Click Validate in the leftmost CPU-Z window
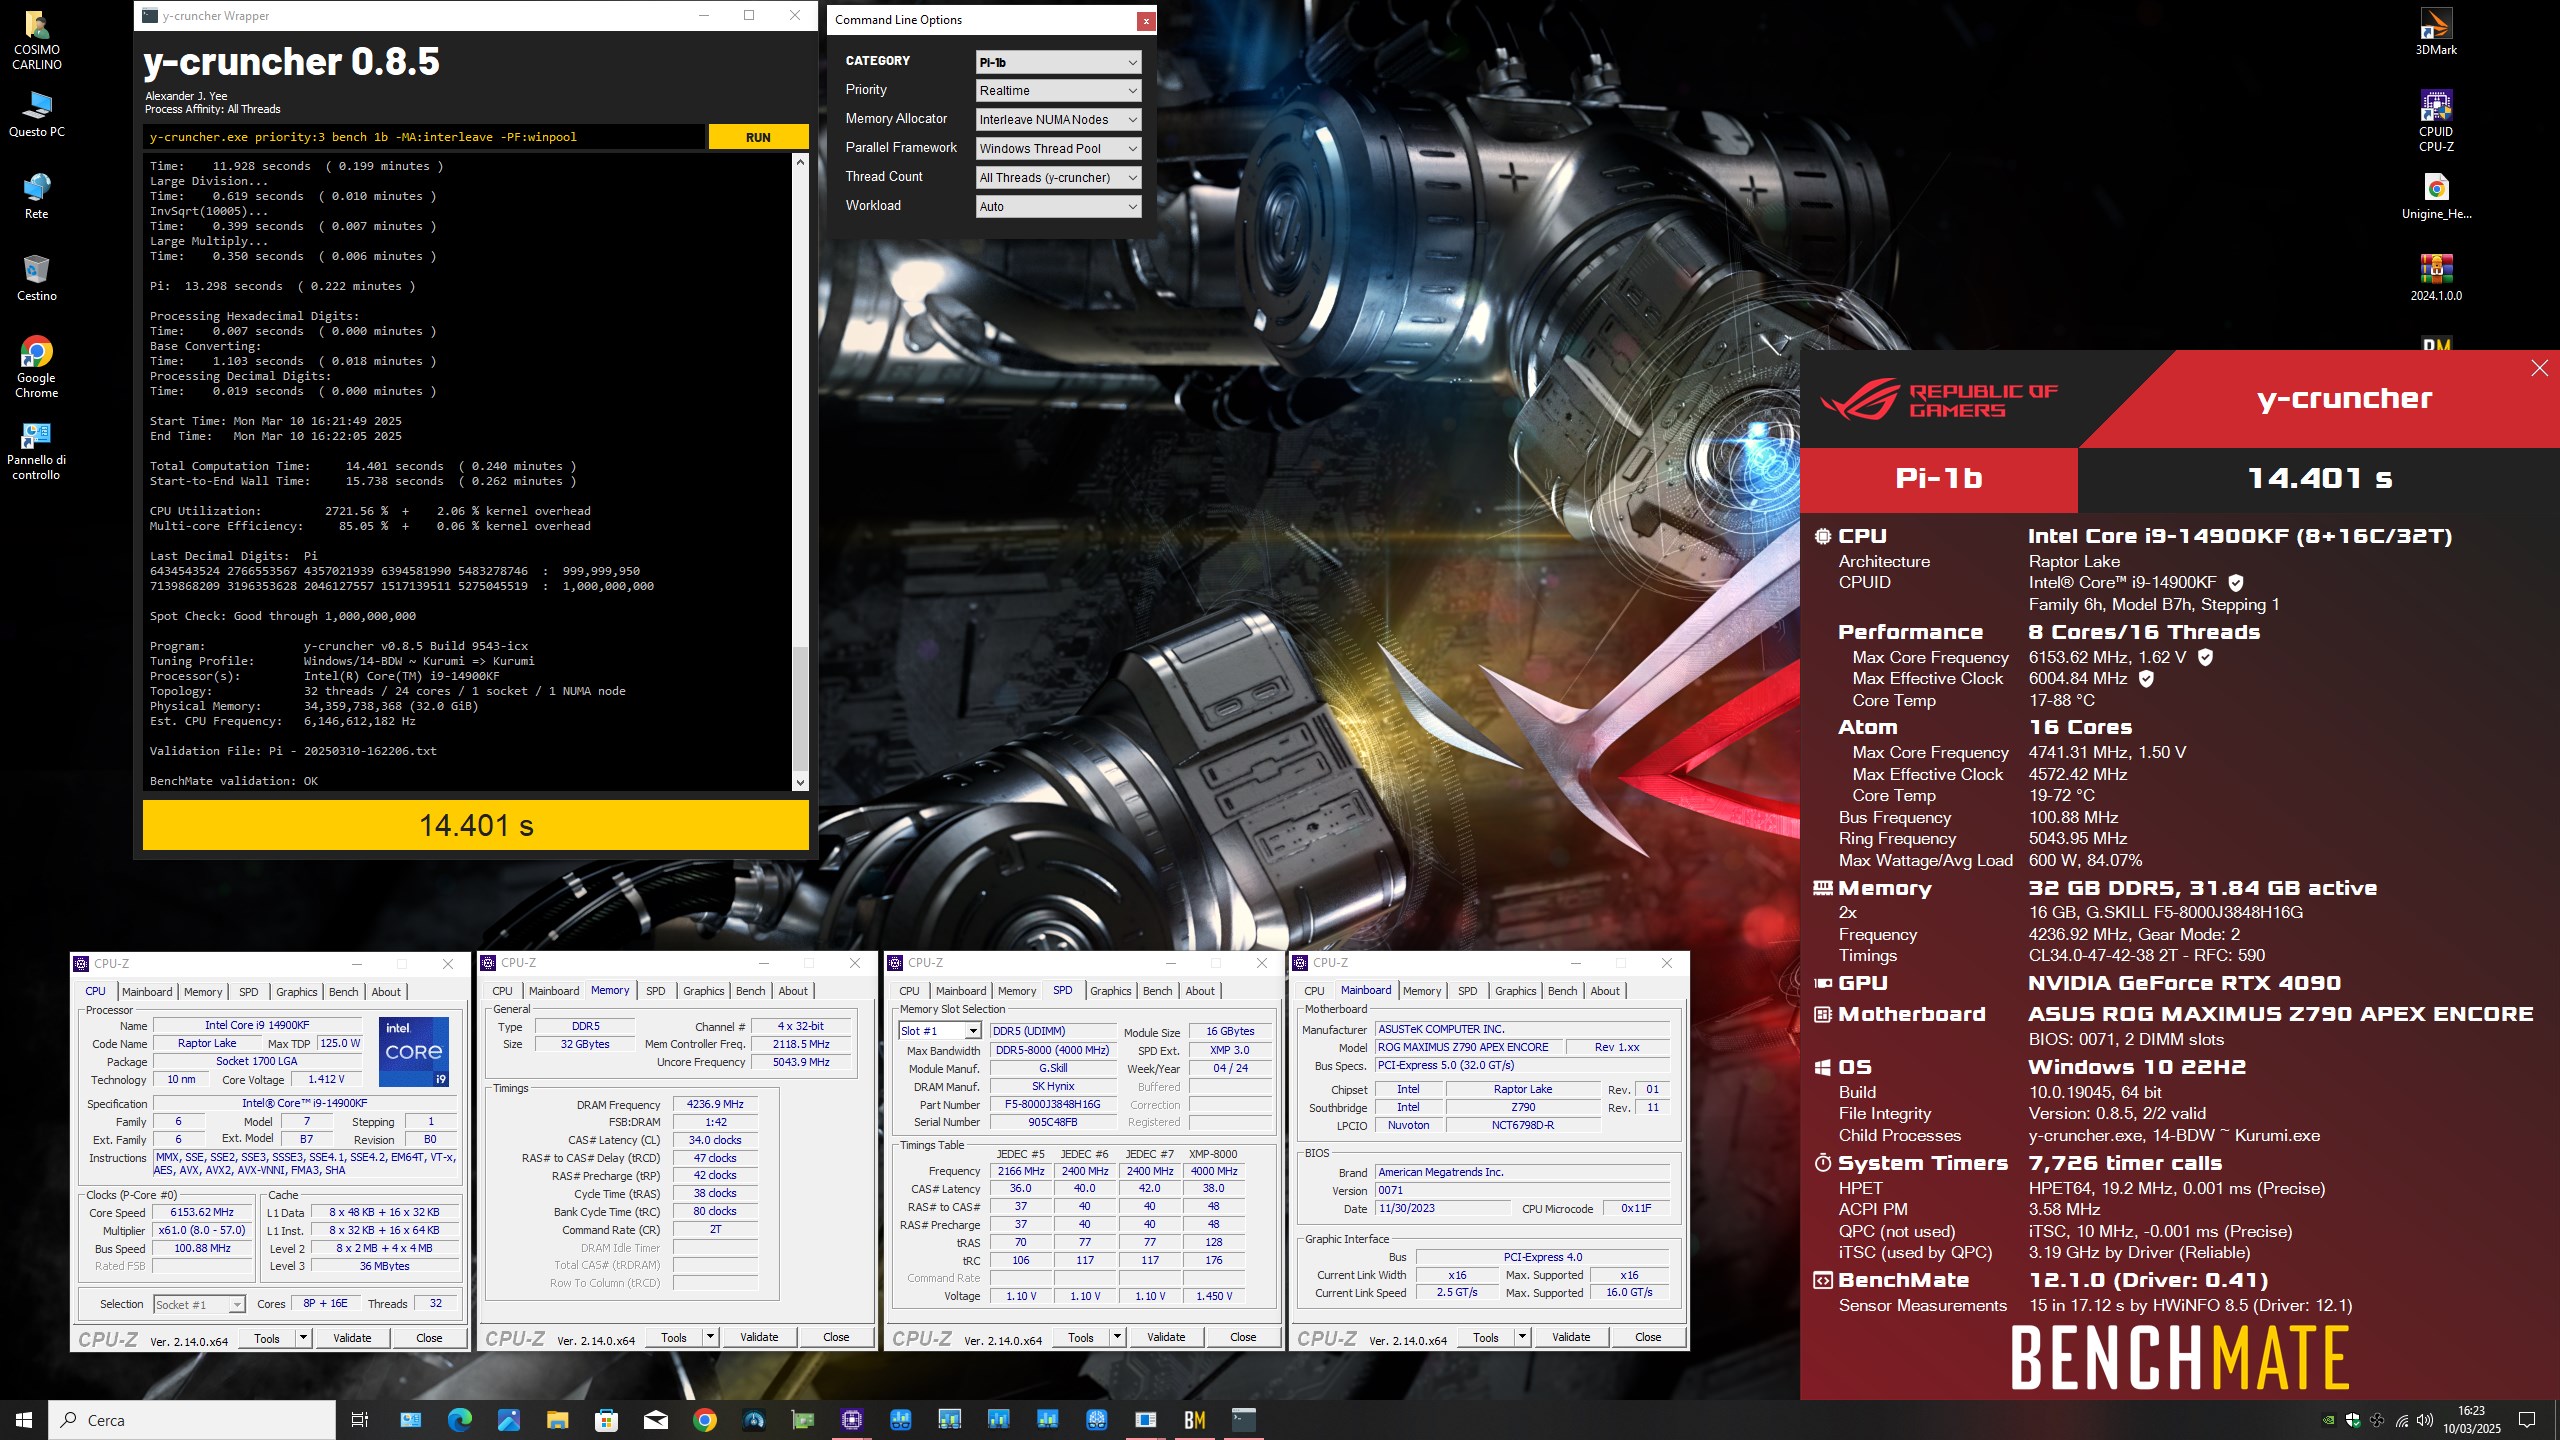The width and height of the screenshot is (2560, 1440). [x=352, y=1338]
